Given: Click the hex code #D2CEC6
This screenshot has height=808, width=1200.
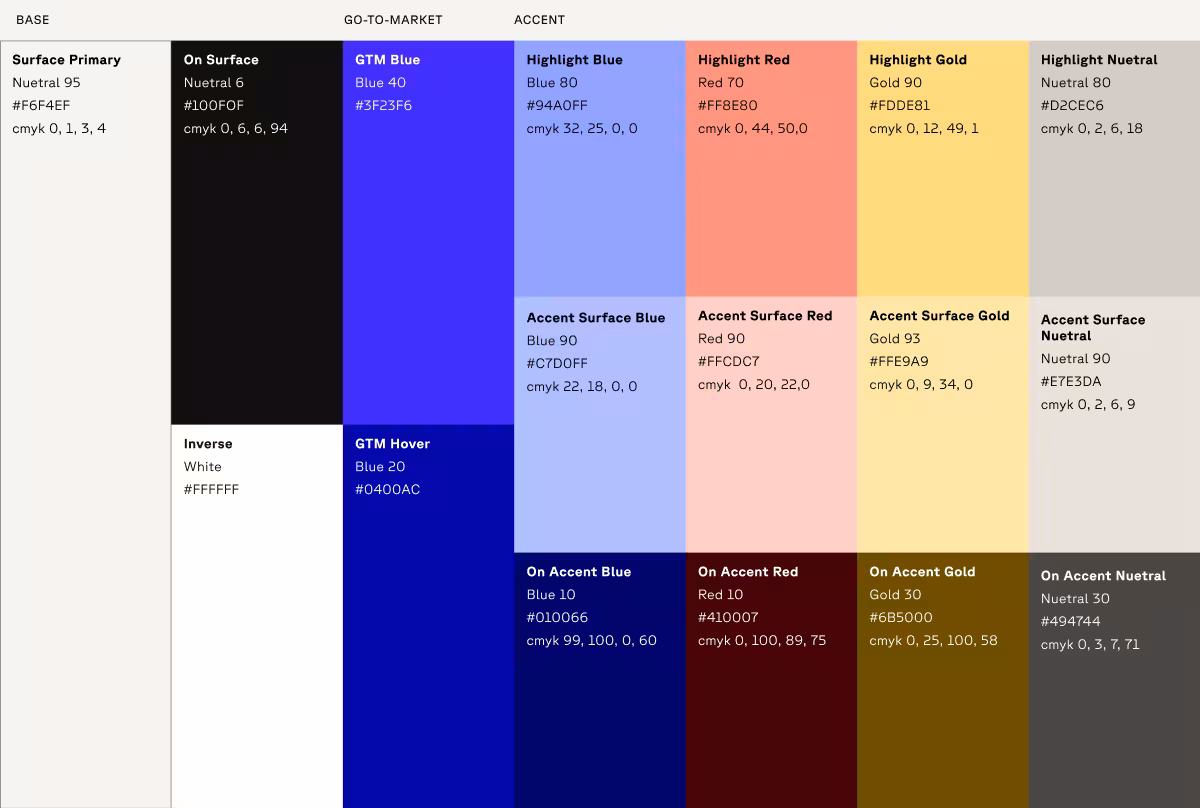Looking at the screenshot, I should coord(1072,105).
